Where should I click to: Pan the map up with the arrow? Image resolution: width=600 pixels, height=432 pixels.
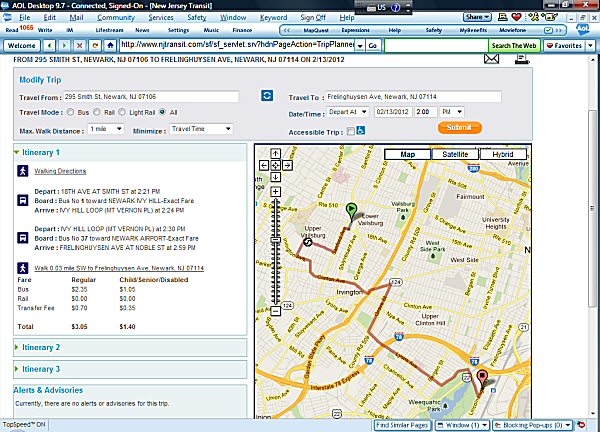(276, 153)
